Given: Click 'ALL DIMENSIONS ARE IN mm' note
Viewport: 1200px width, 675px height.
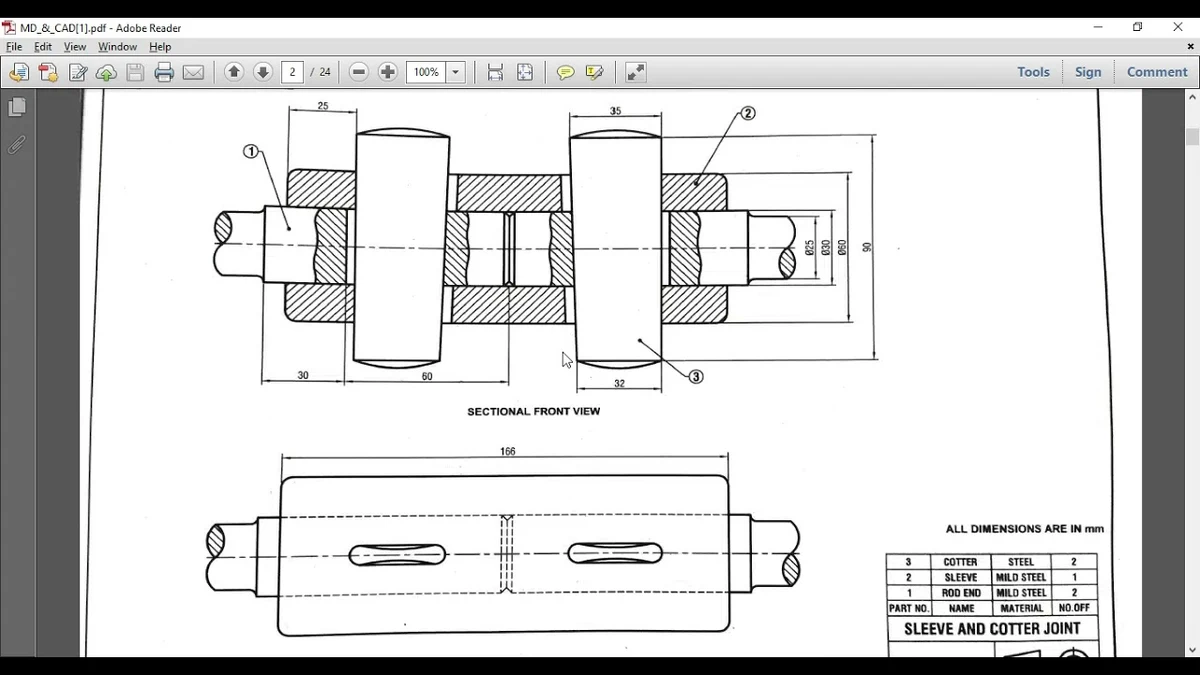Looking at the screenshot, I should tap(1025, 529).
